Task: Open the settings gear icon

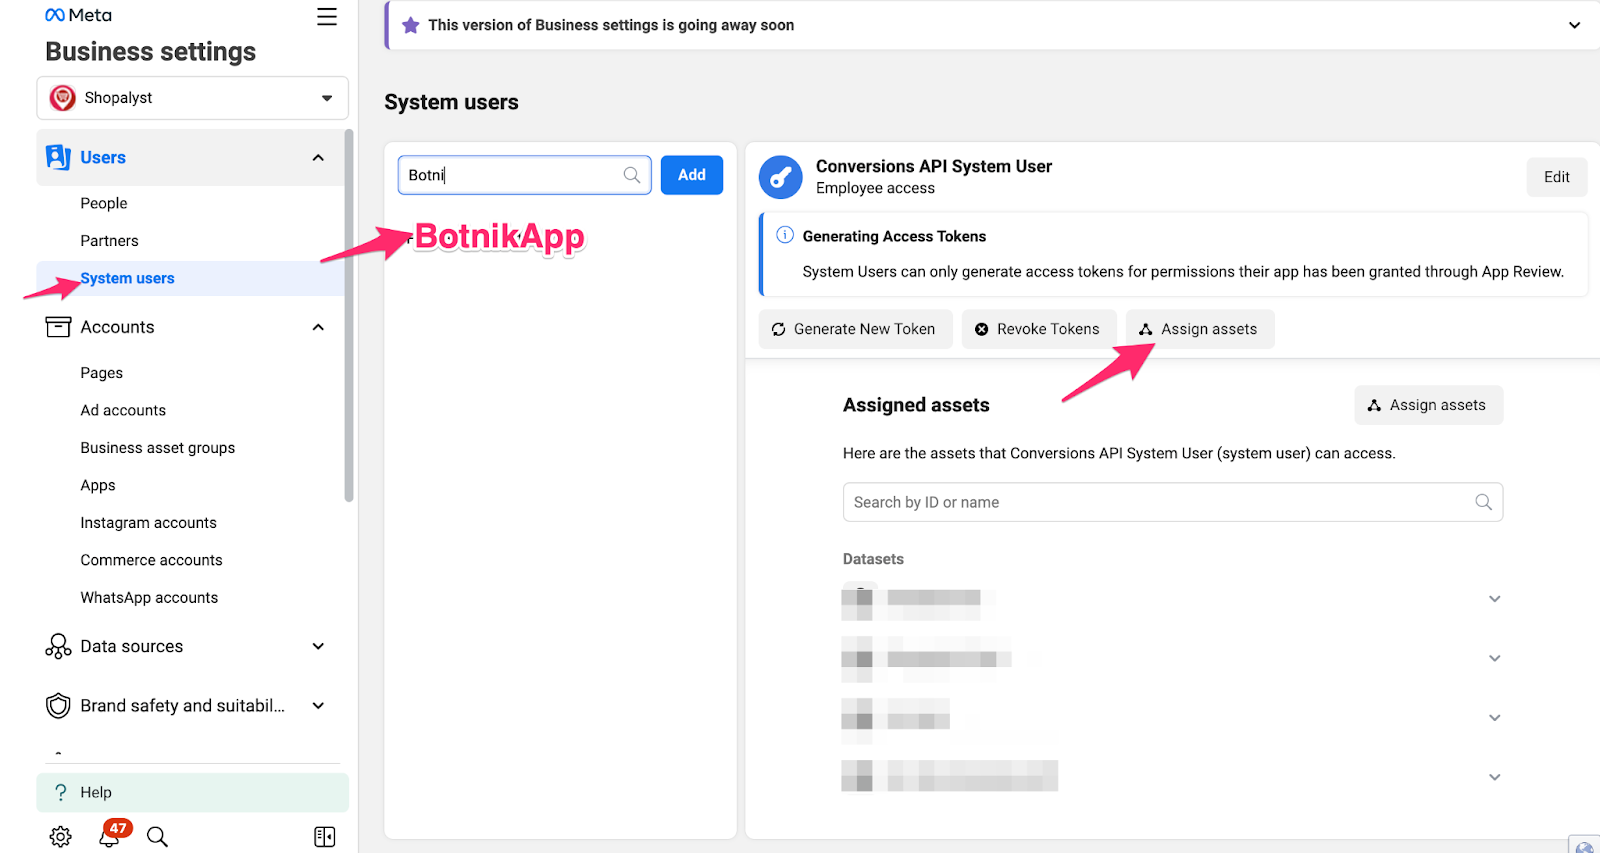Action: (x=60, y=837)
